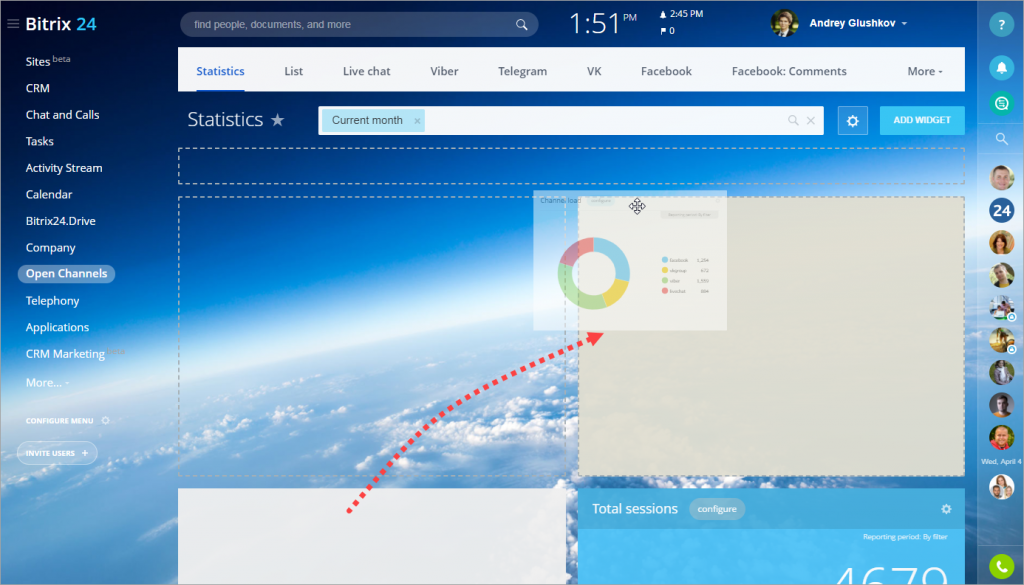1024x585 pixels.
Task: Expand the Andrey Glushkov user dropdown arrow
Action: (x=904, y=24)
